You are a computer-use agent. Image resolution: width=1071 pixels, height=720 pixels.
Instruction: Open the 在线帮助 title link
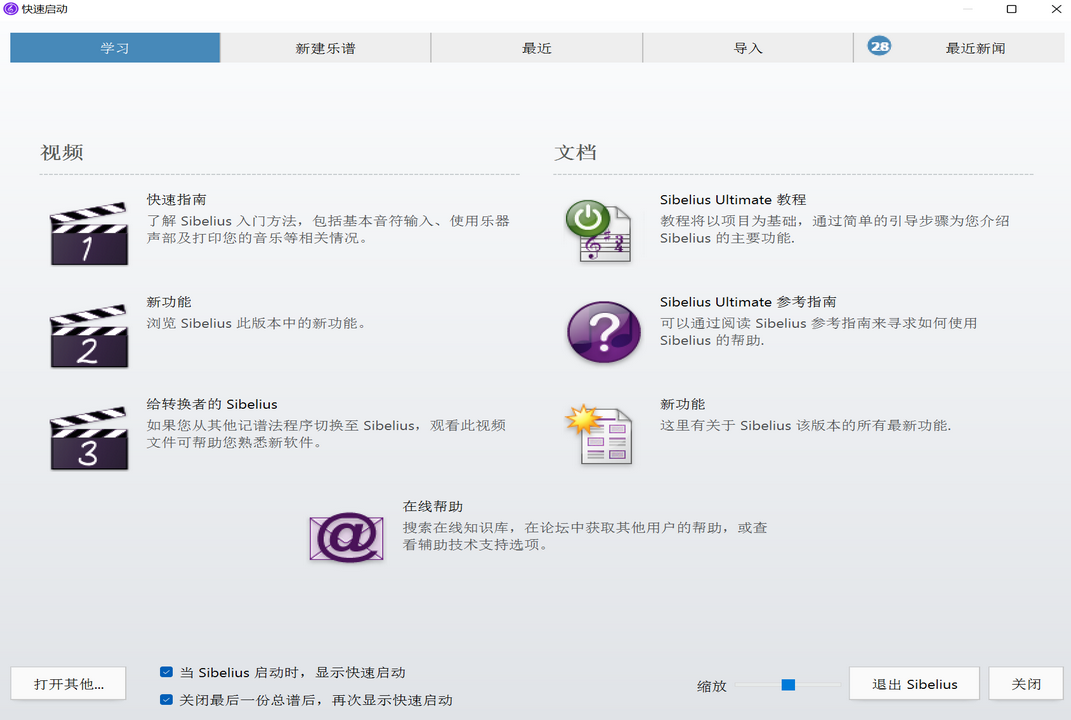coord(432,506)
